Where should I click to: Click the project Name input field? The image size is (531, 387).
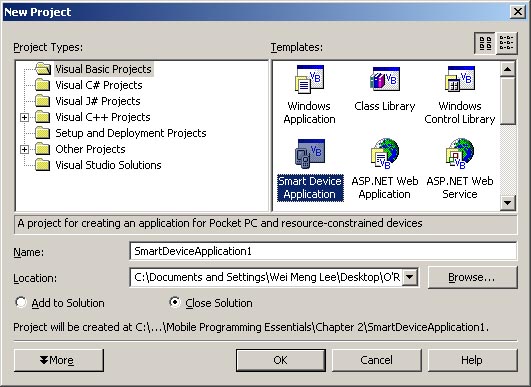(323, 251)
